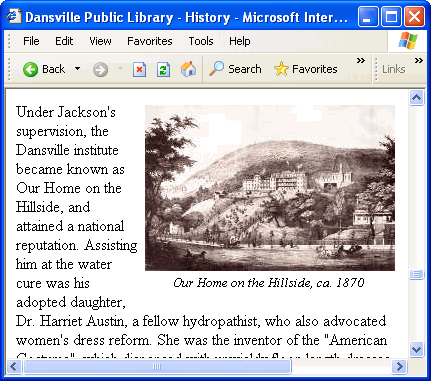The image size is (431, 381).
Task: Open the Help menu
Action: [239, 41]
